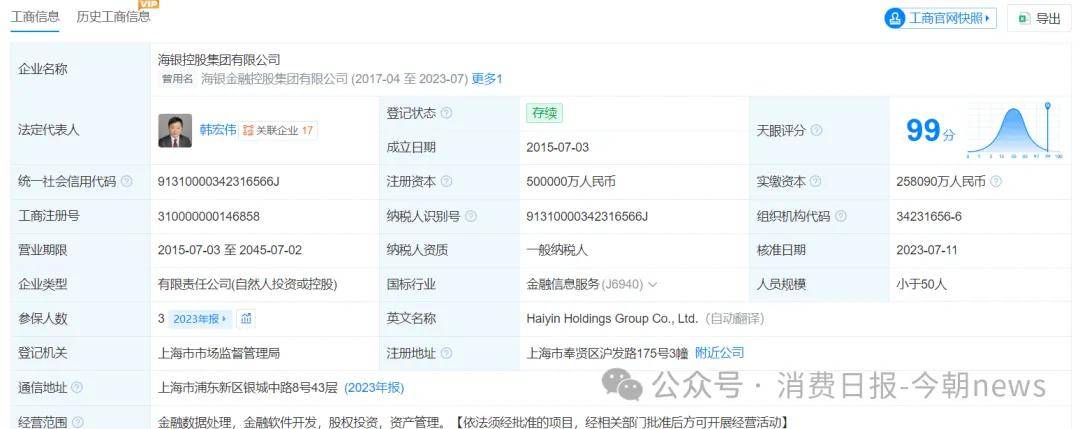
Task: Click help icon next to 纳税人识别号
Action: [471, 216]
